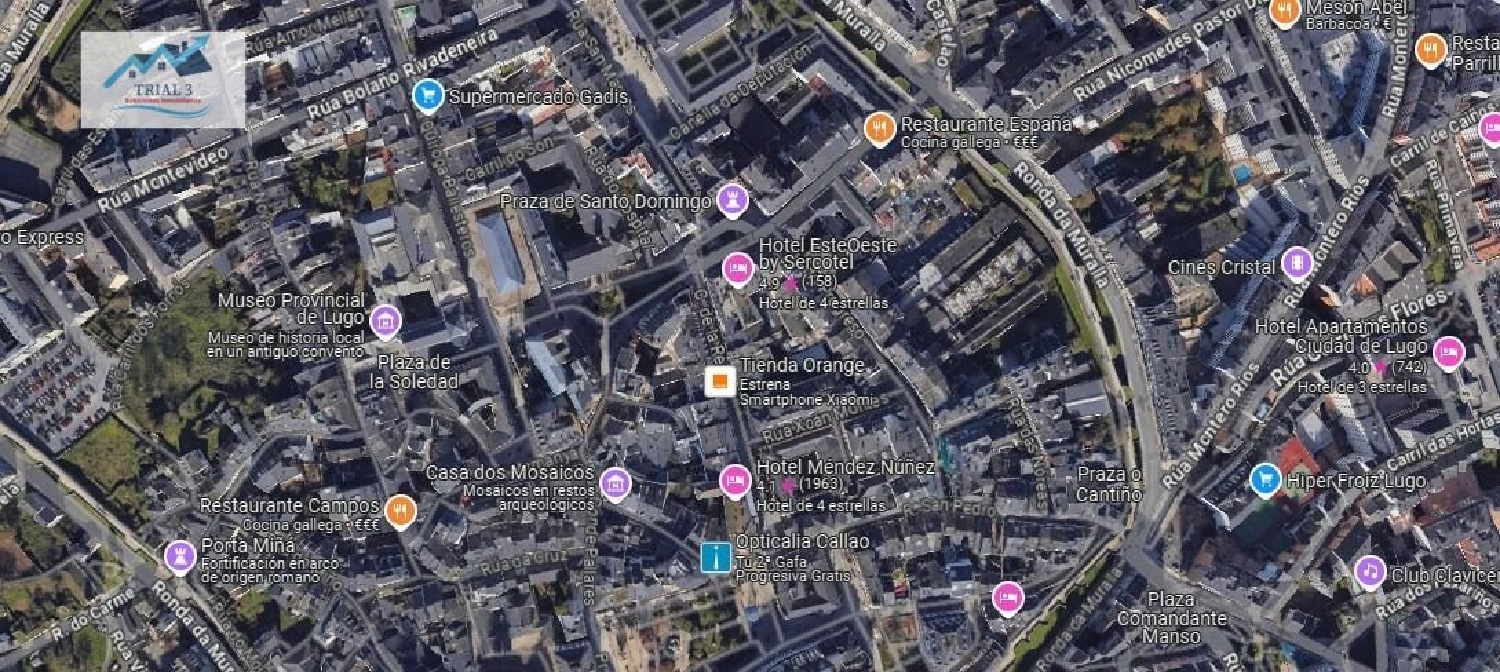Click the blue Opticalia Callao info marker
This screenshot has height=672, width=1500.
pyautogui.click(x=715, y=557)
